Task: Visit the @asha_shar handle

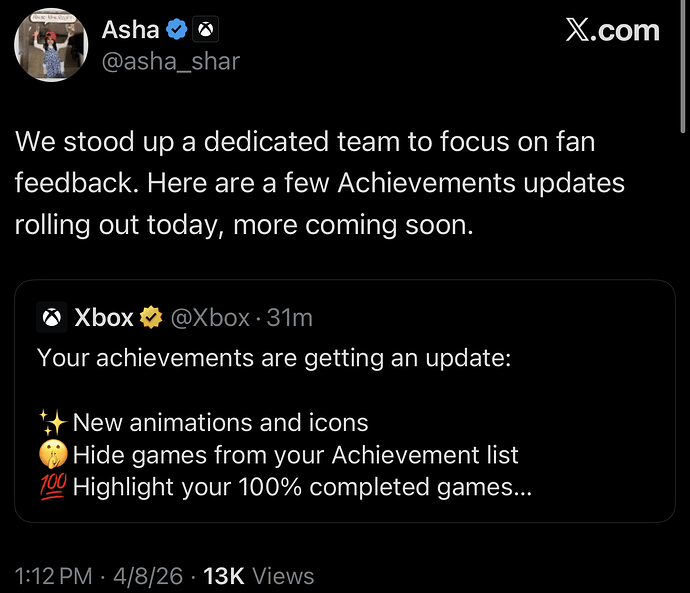Action: pyautogui.click(x=171, y=61)
